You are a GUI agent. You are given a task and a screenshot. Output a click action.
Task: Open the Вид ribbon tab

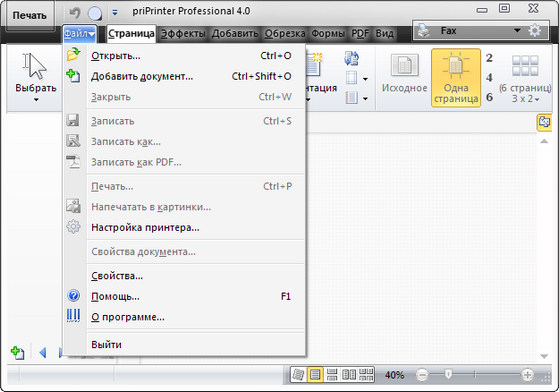(x=384, y=33)
